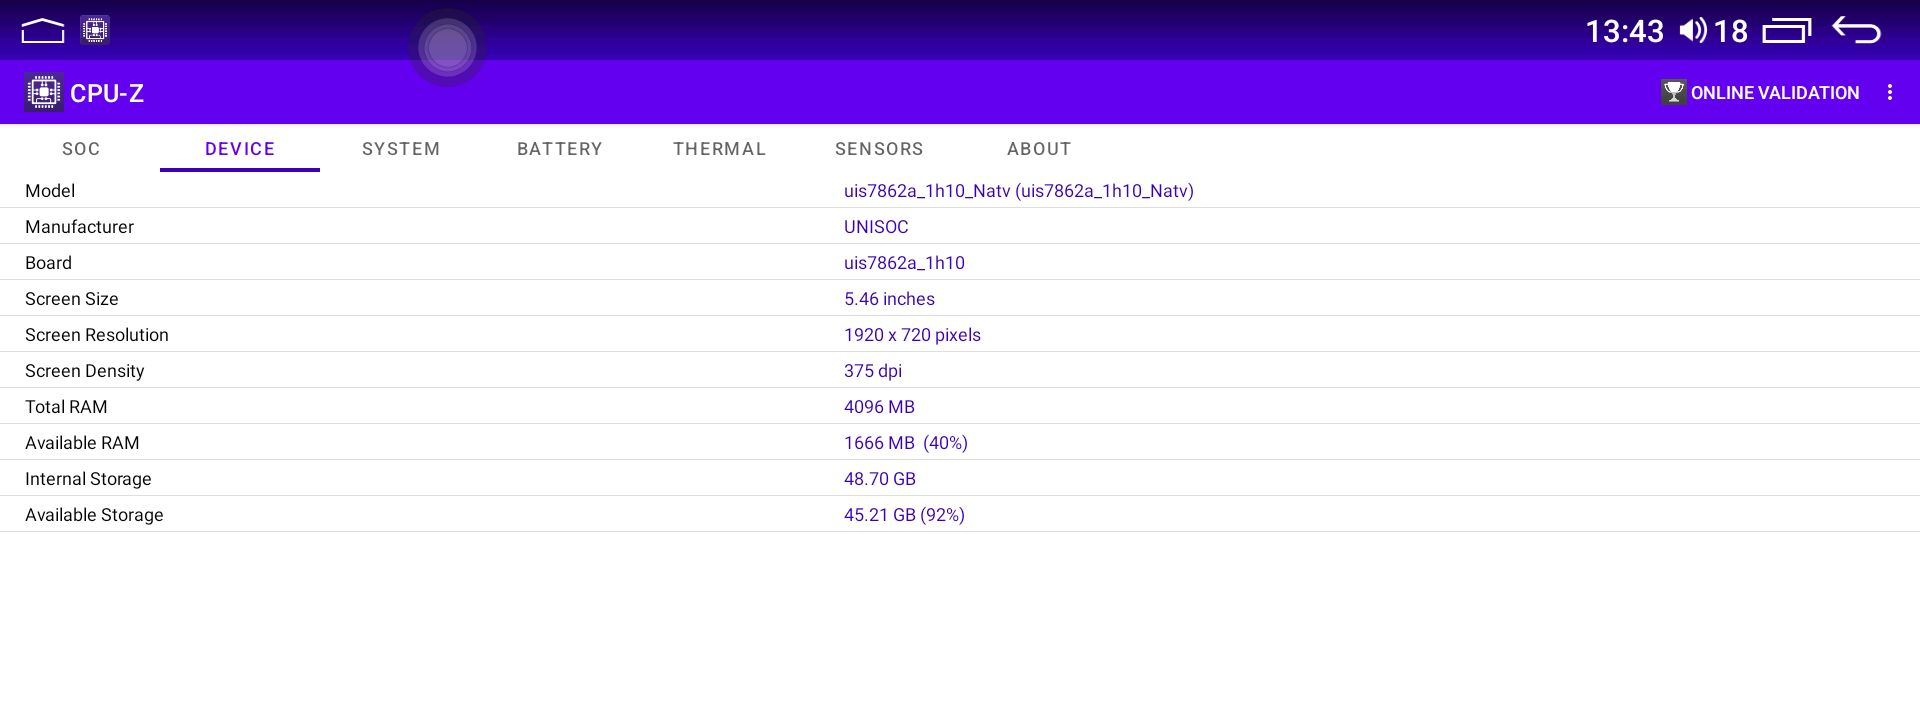Open the SYSTEM tab
Image resolution: width=1920 pixels, height=720 pixels.
click(x=401, y=149)
